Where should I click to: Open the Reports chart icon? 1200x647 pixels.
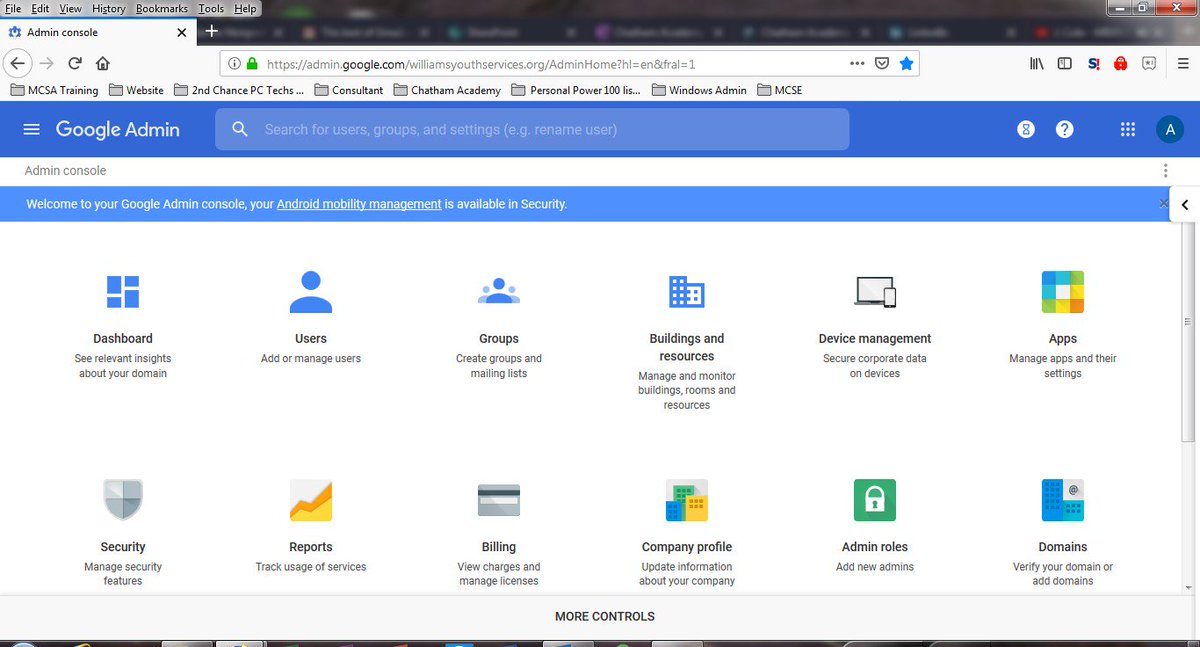pos(311,499)
